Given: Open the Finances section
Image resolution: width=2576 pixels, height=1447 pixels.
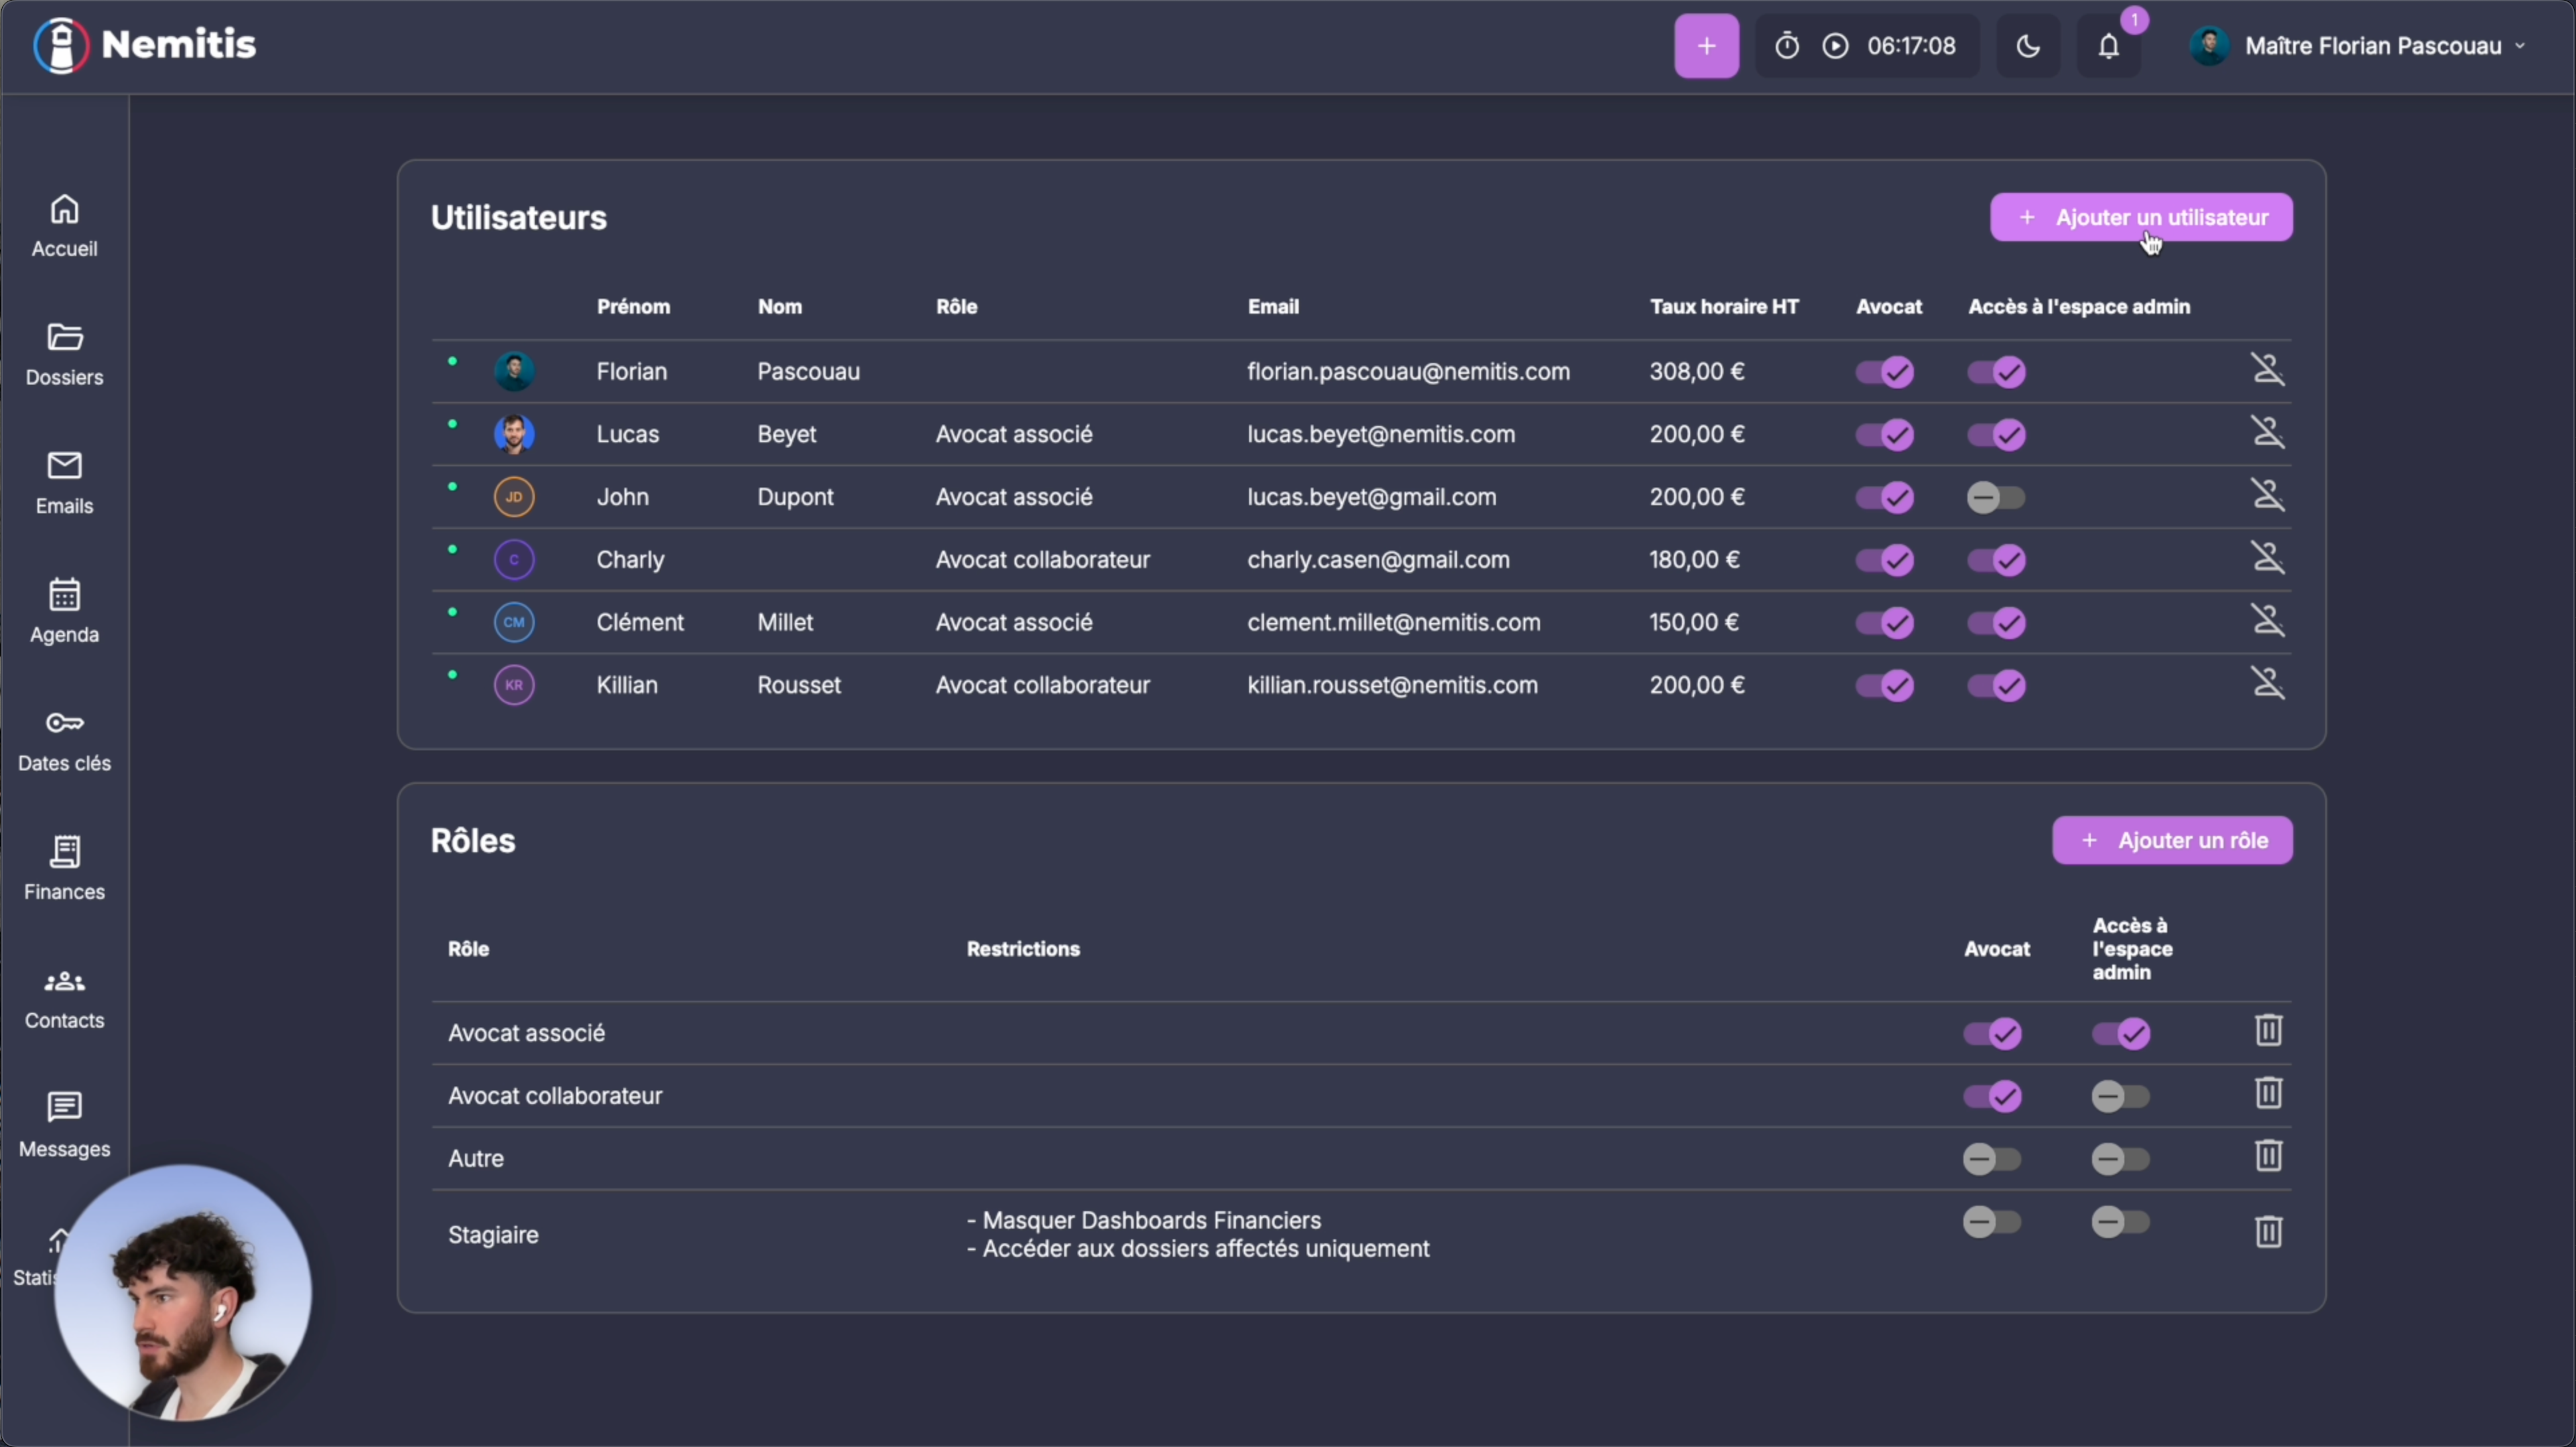Looking at the screenshot, I should pyautogui.click(x=64, y=869).
